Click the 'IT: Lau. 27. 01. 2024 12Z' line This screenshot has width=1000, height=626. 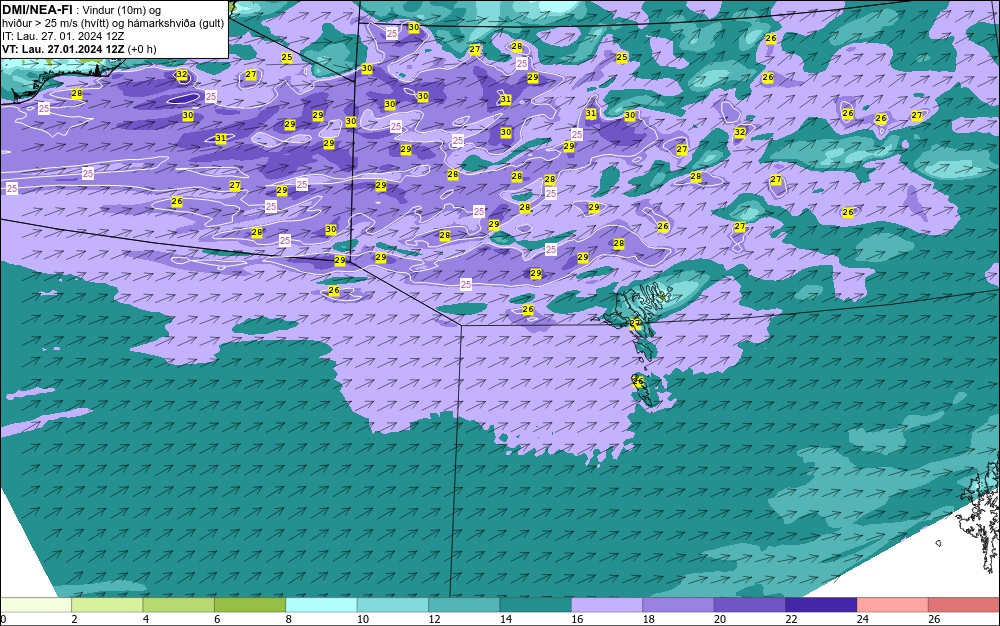(x=63, y=36)
